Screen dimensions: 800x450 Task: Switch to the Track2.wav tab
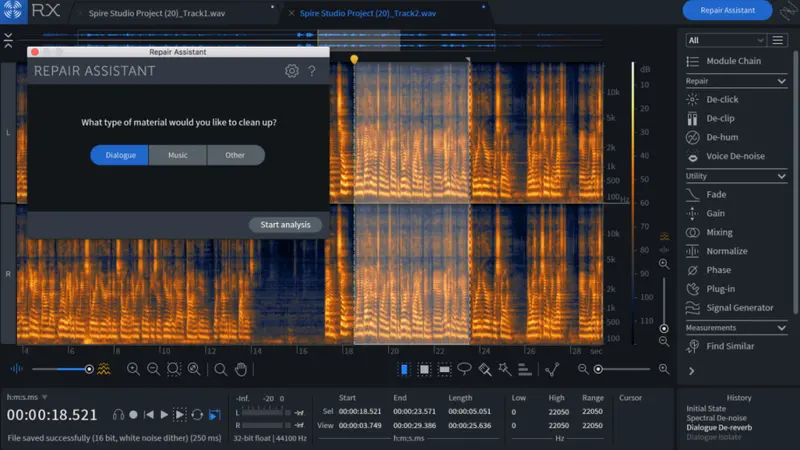[x=368, y=13]
